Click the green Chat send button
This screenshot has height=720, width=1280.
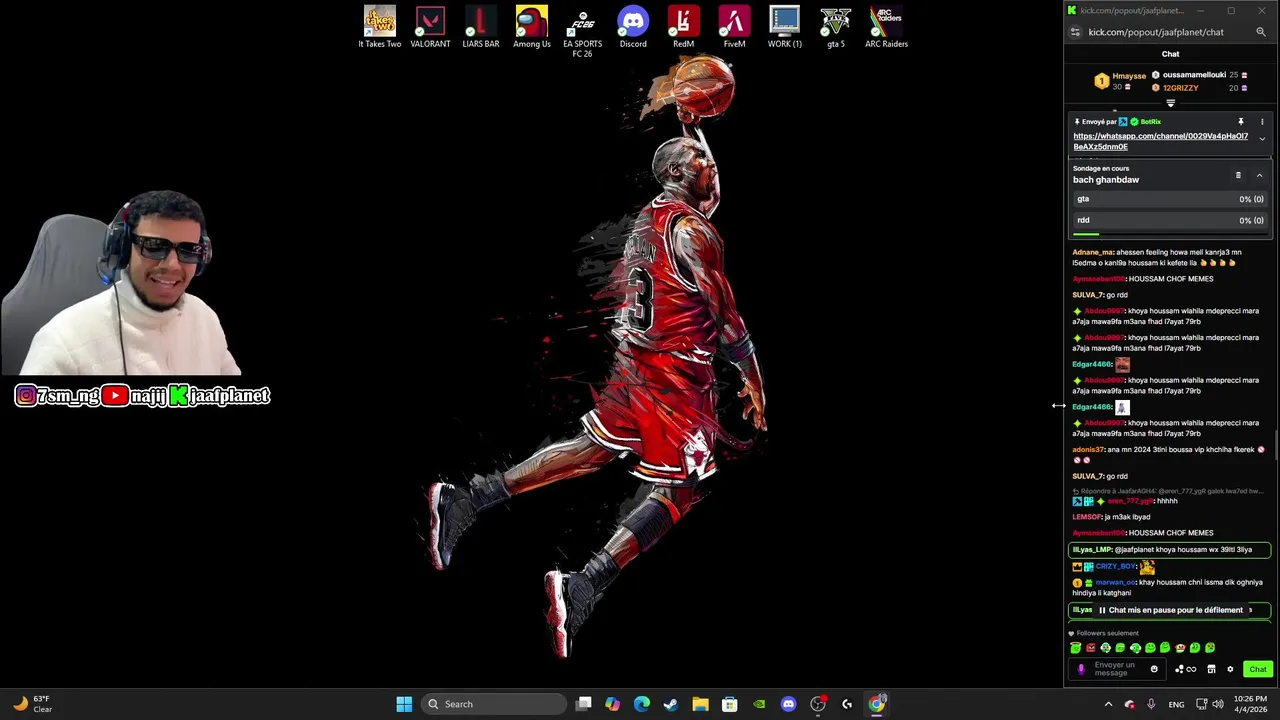point(1257,669)
